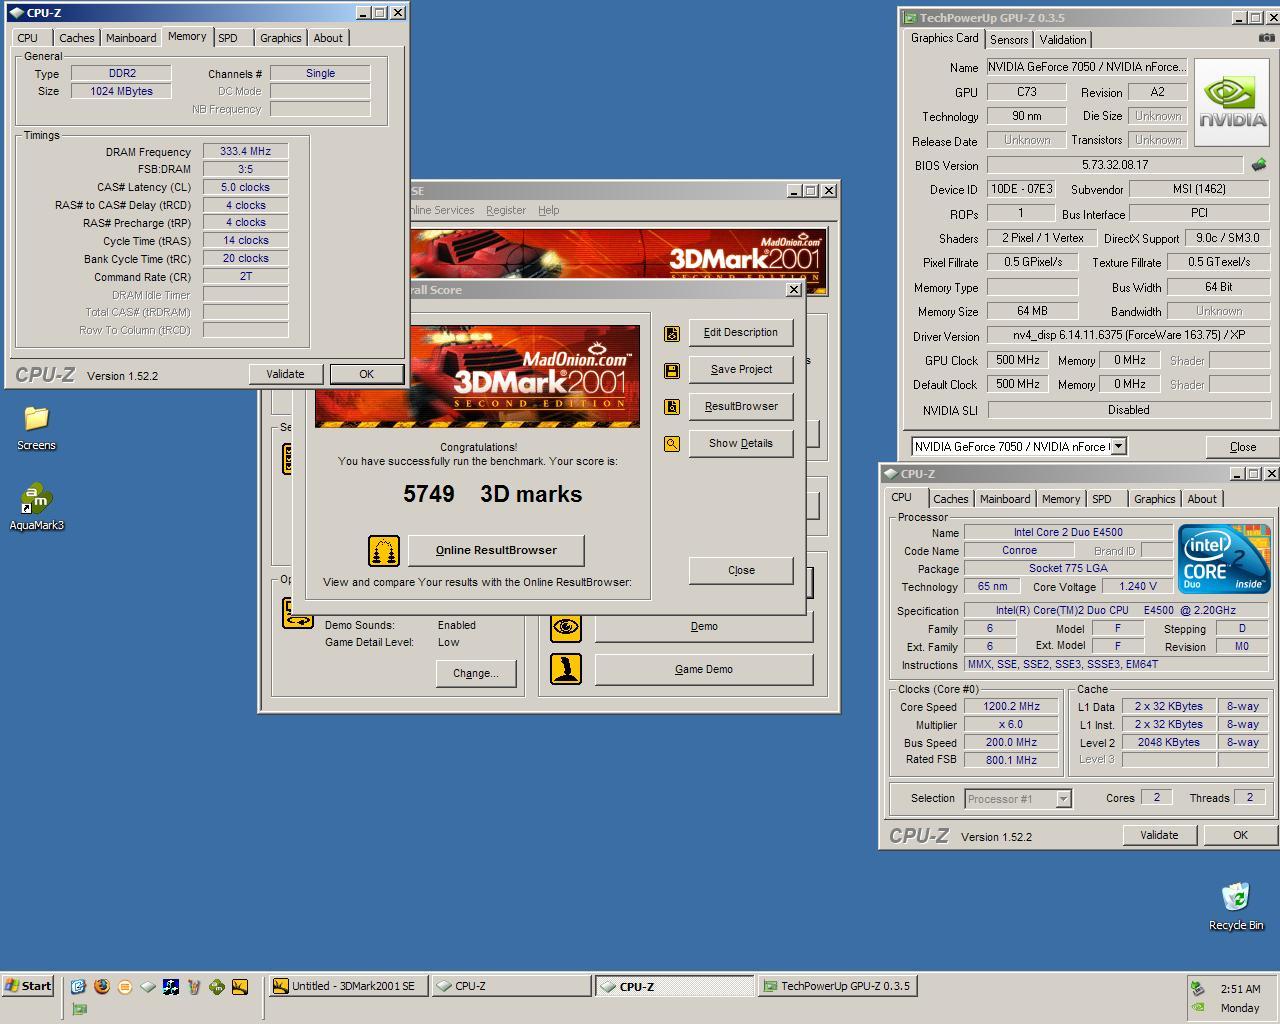This screenshot has width=1280, height=1024.
Task: Click the Change... button
Action: click(476, 673)
